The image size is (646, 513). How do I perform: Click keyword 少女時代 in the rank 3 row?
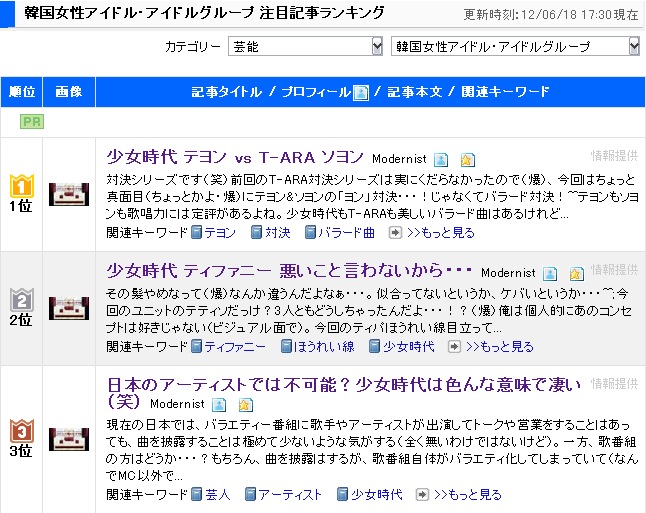point(377,494)
